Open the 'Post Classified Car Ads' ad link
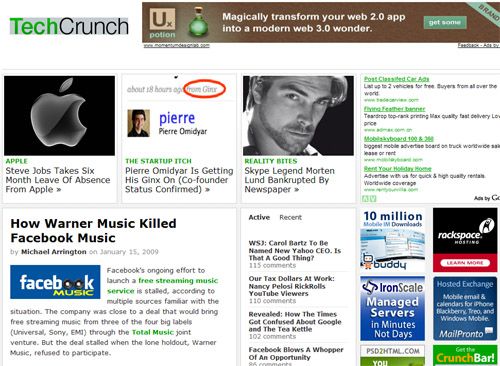 point(396,79)
